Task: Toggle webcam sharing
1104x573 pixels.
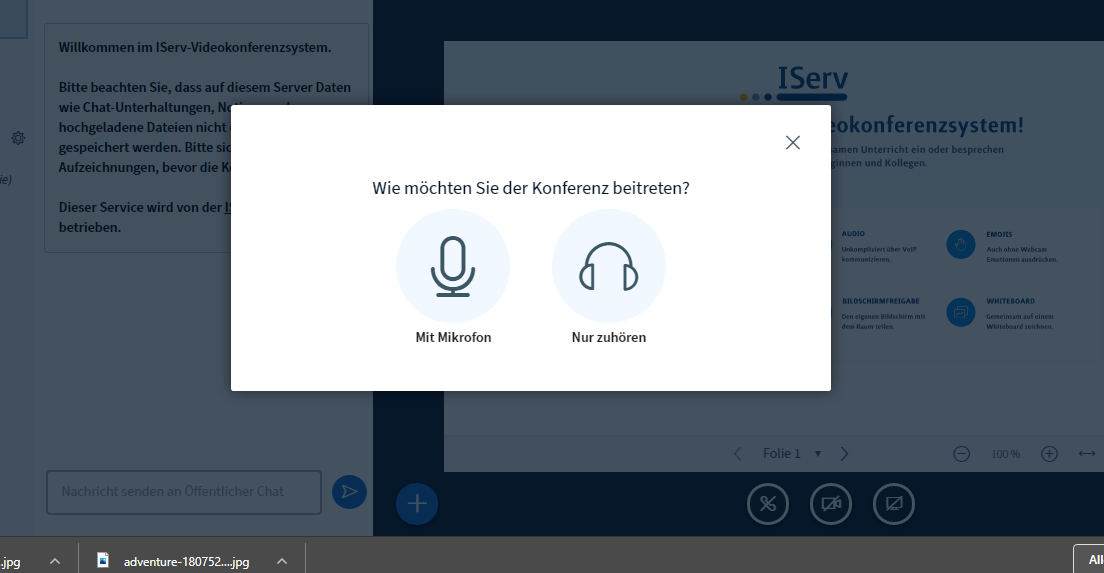Action: click(x=830, y=504)
